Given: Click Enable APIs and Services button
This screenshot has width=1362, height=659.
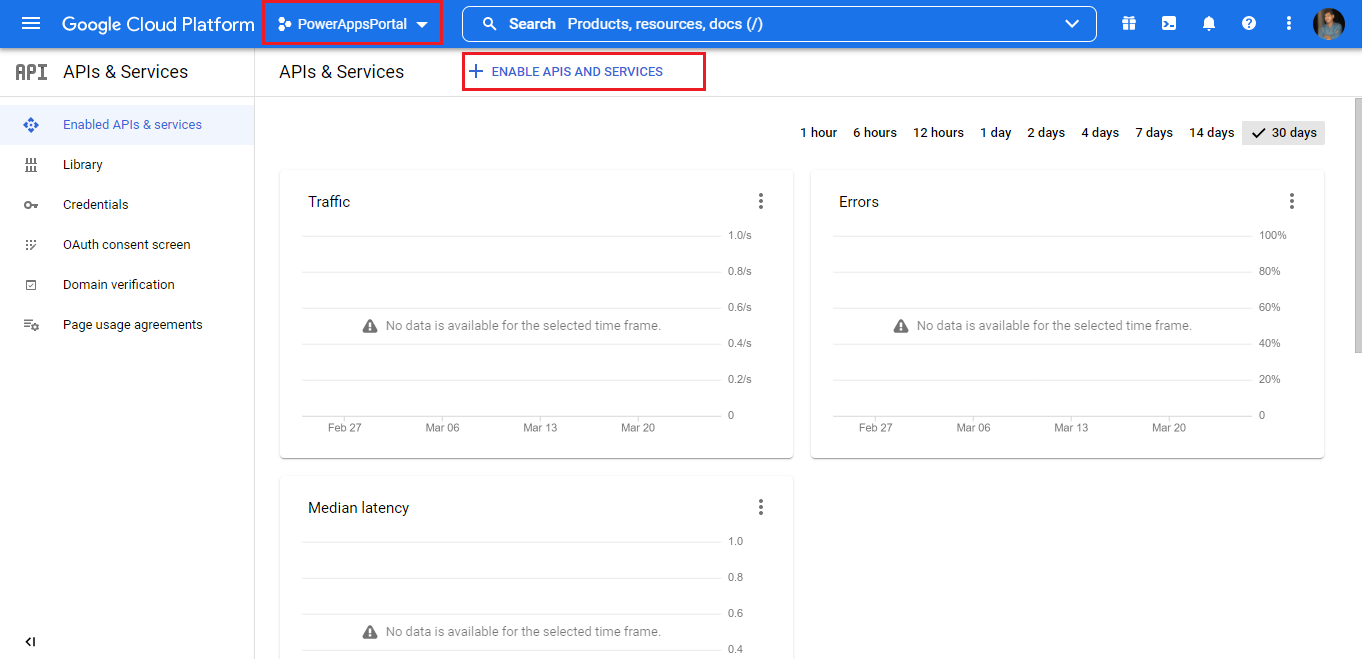Looking at the screenshot, I should pyautogui.click(x=576, y=72).
